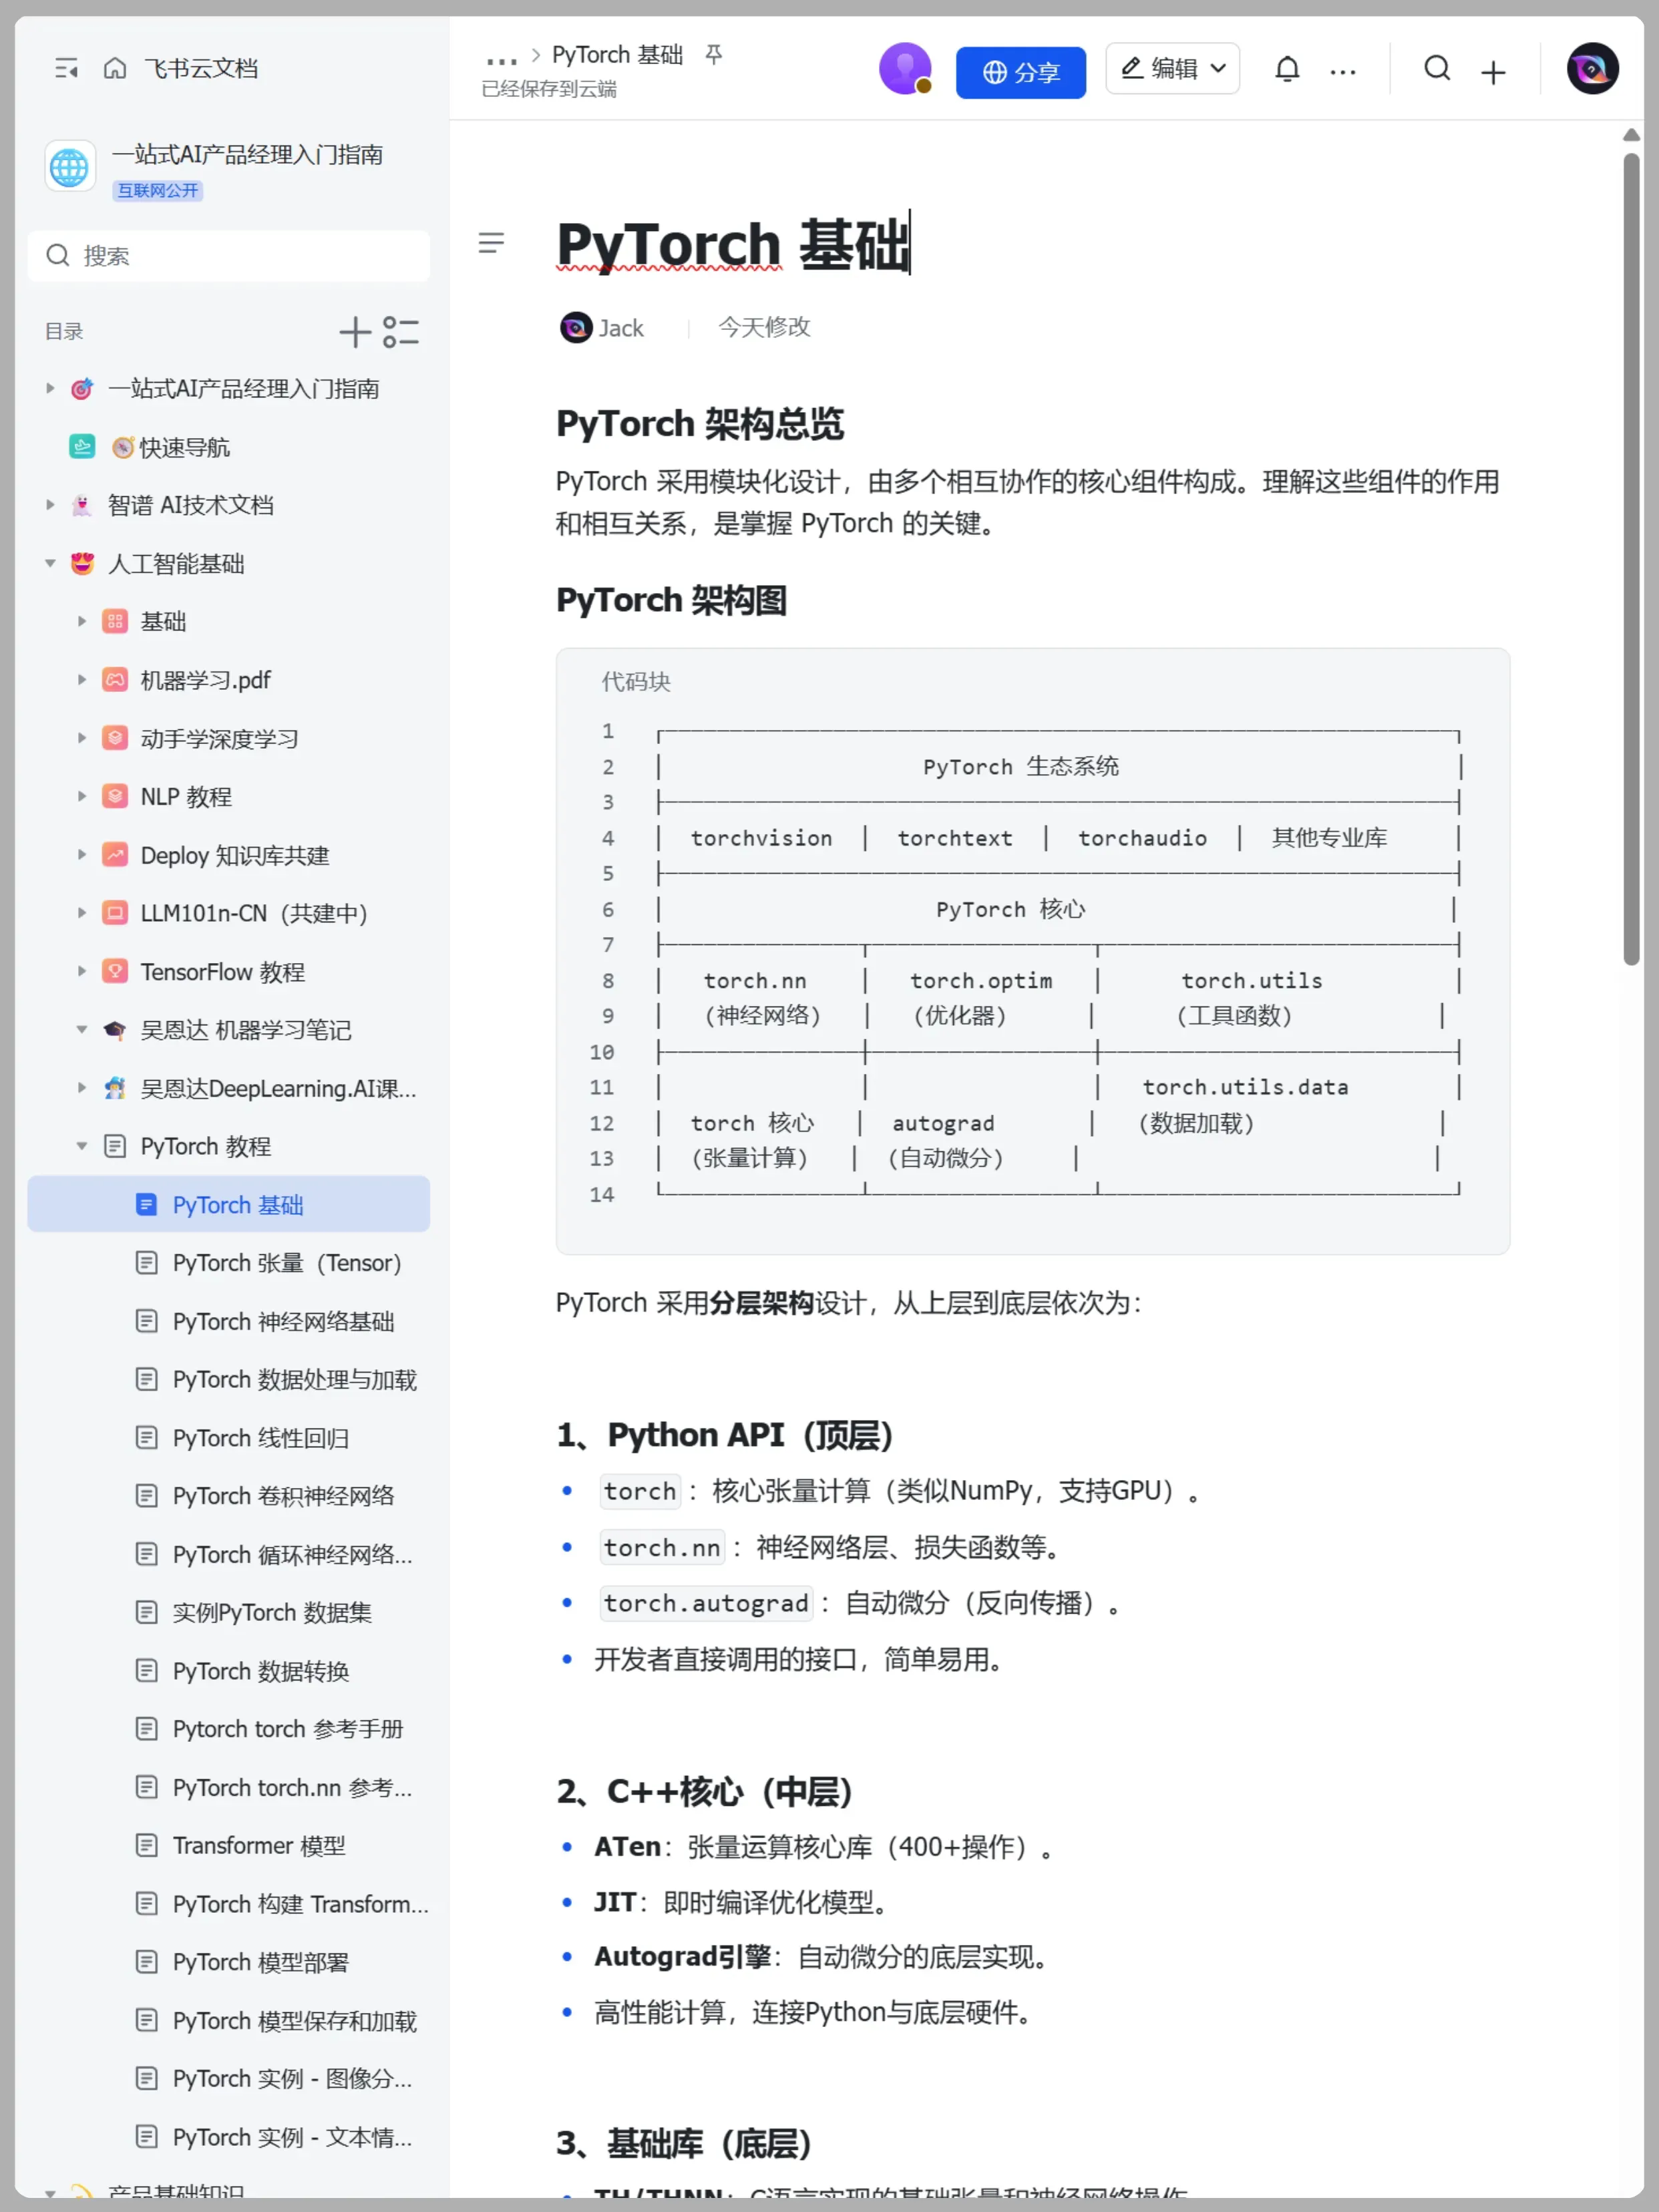Collapse the PyTorch 教程 tree node
This screenshot has height=2212, width=1659.
[82, 1146]
